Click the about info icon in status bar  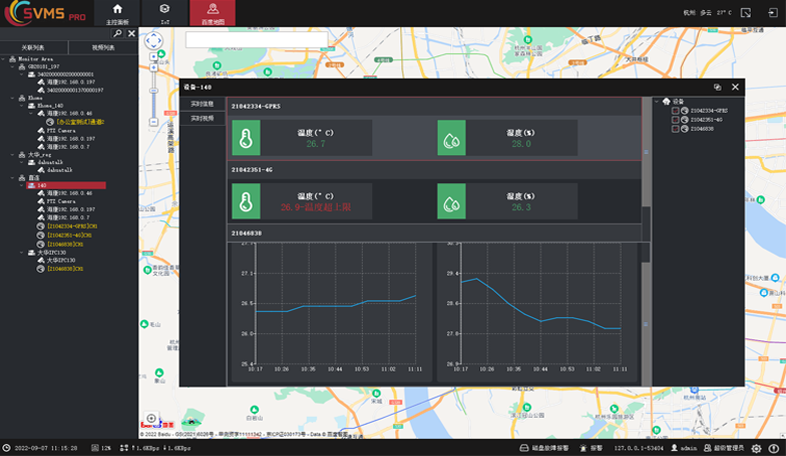773,448
